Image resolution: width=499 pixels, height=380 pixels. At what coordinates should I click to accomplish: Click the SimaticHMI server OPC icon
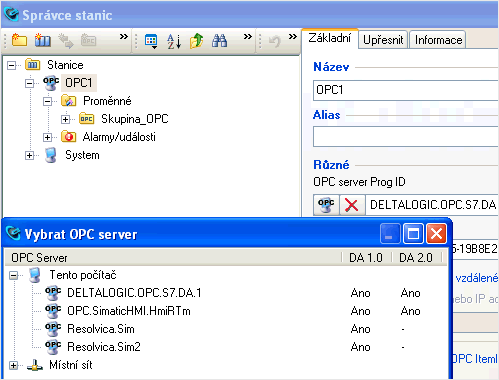pos(53,311)
